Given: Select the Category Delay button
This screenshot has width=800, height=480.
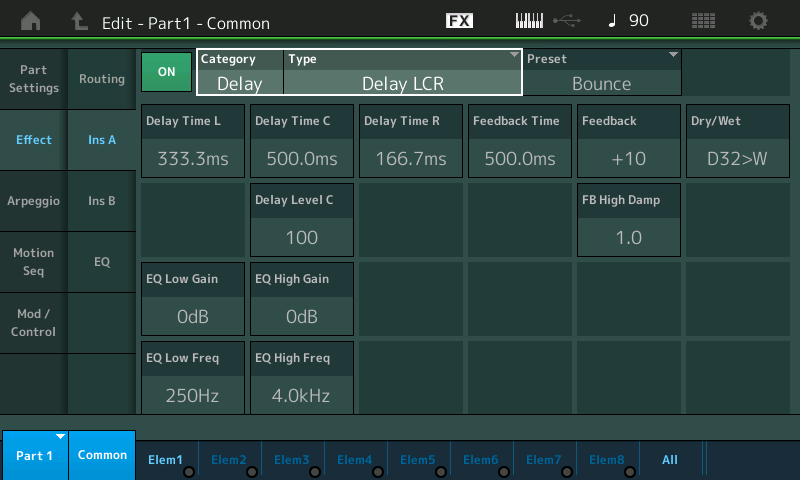Looking at the screenshot, I should tap(240, 73).
